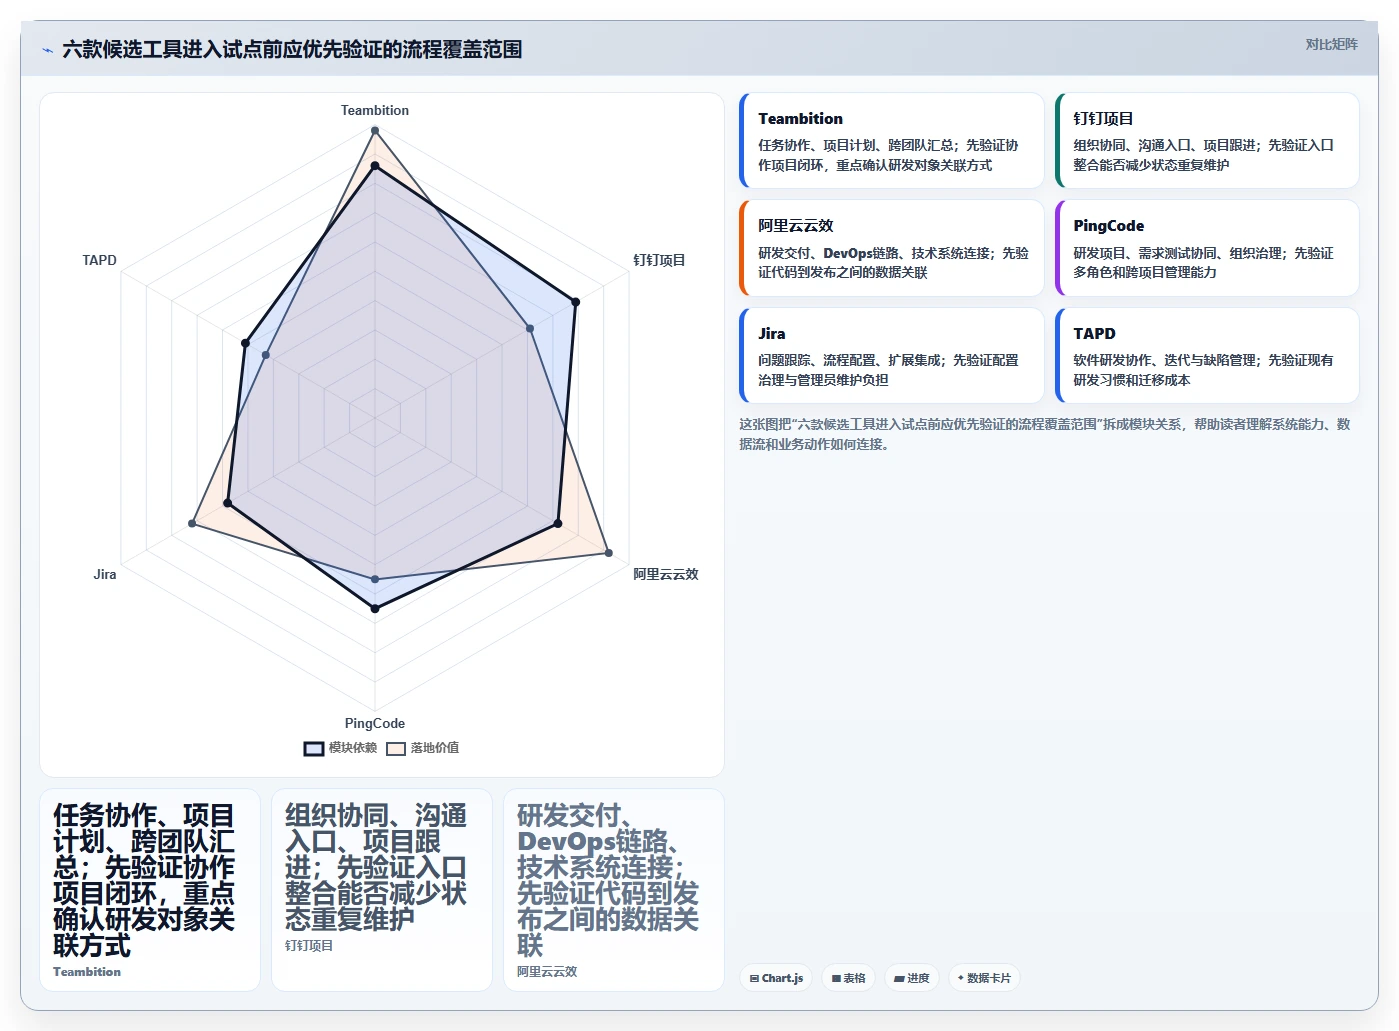
Task: Select the TAPD radar axis label
Action: point(99,260)
